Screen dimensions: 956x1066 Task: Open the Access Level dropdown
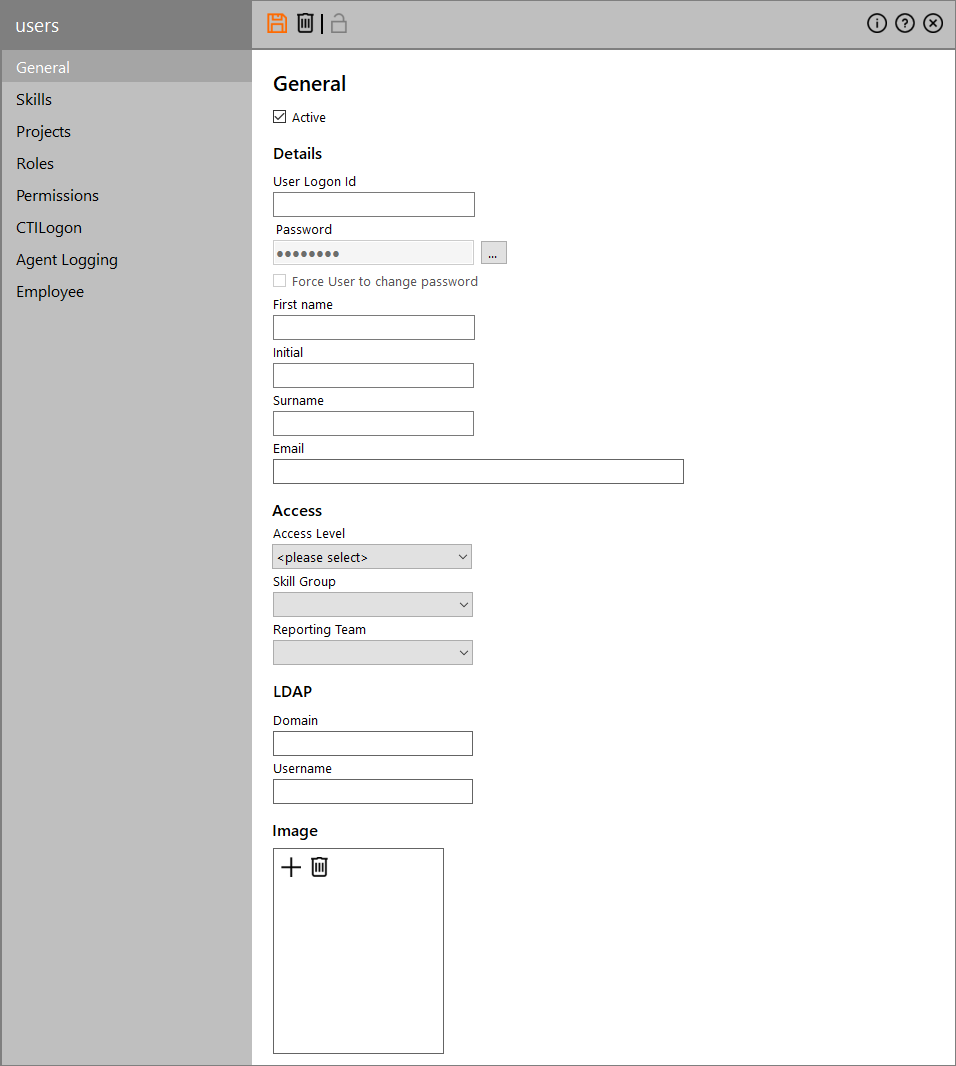pos(372,557)
